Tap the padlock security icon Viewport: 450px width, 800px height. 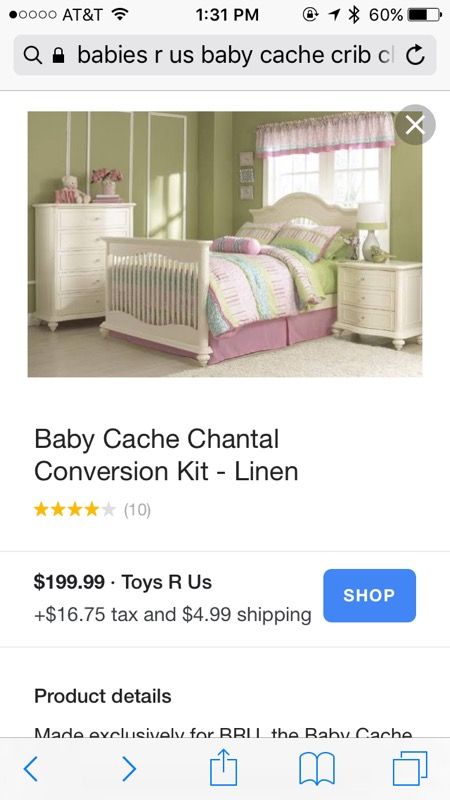[59, 56]
